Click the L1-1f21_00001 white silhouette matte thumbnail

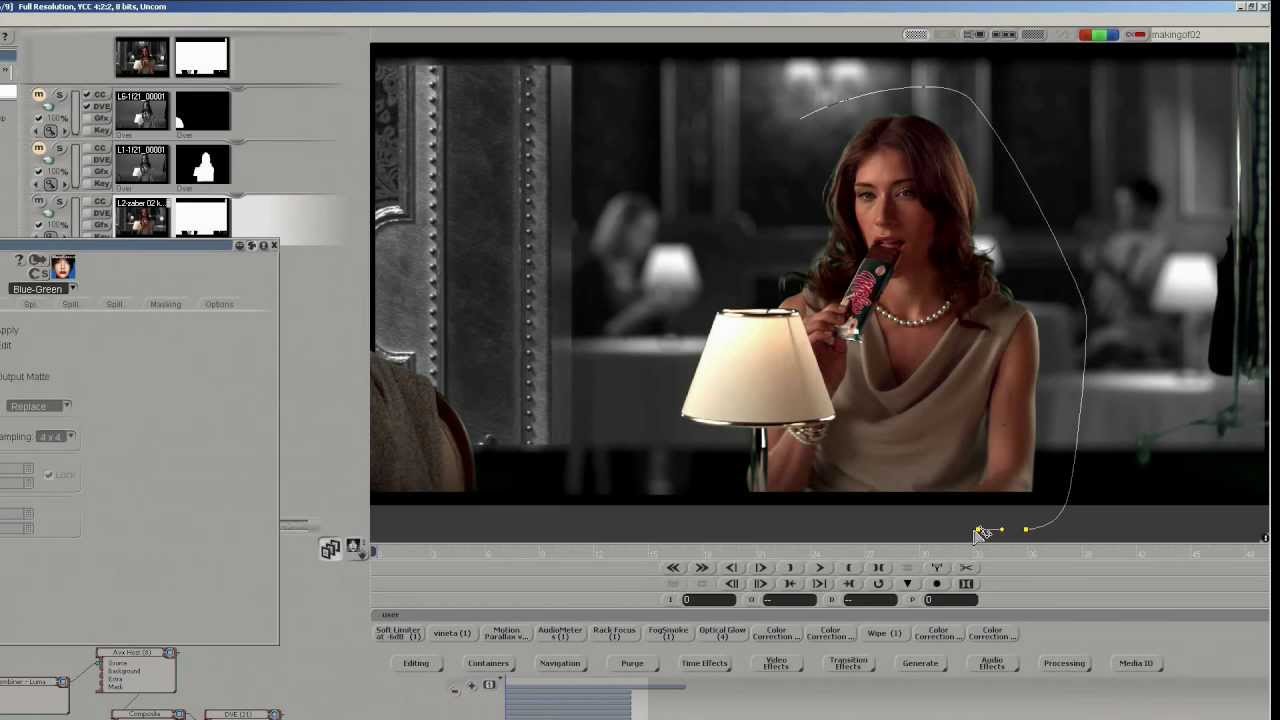202,165
